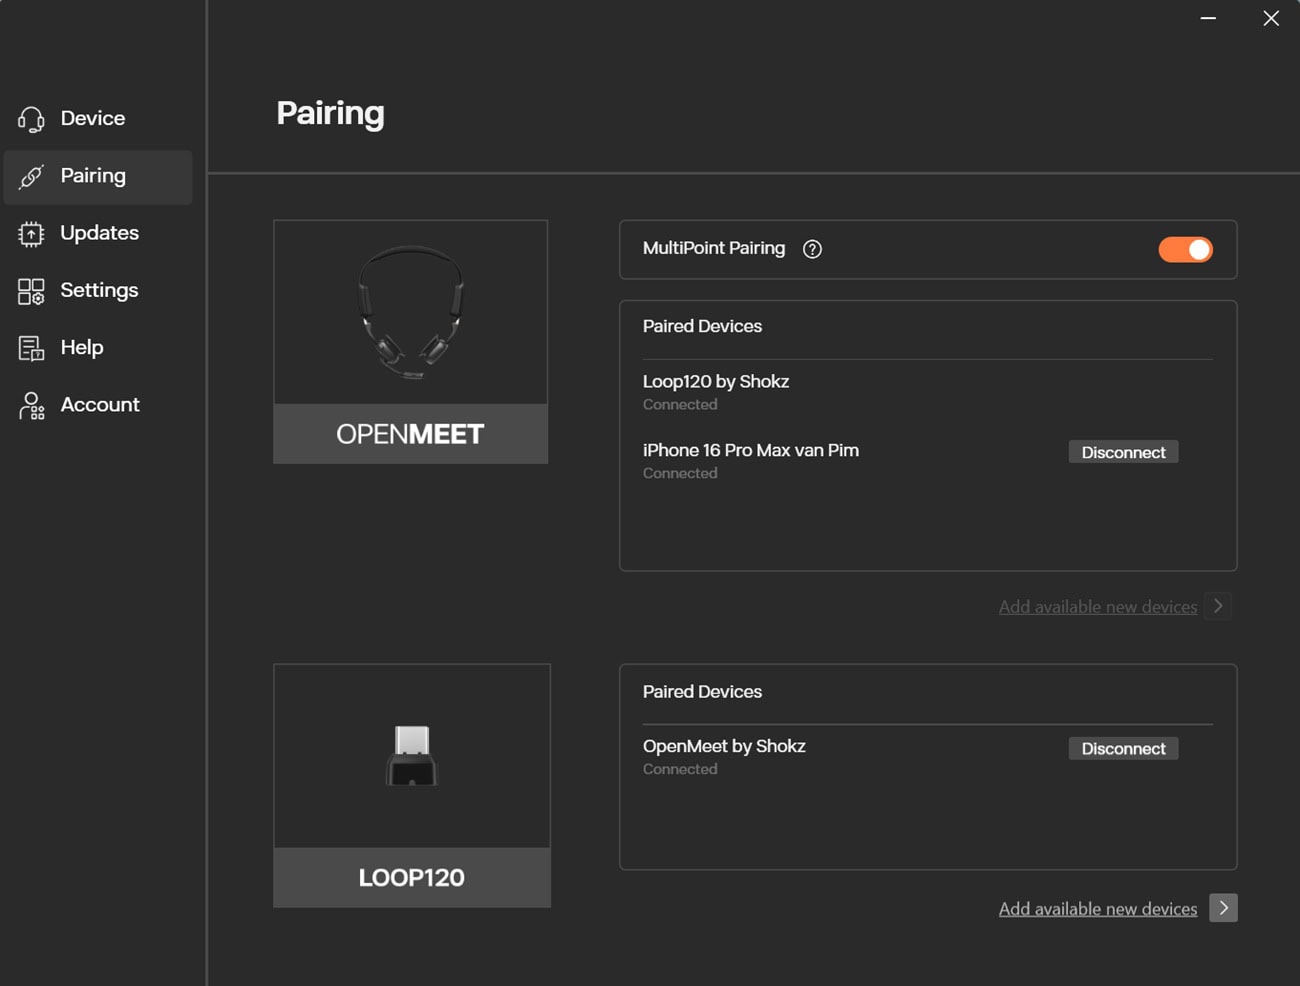Image resolution: width=1300 pixels, height=986 pixels.
Task: Expand OpenMeet add-devices chevron arrow
Action: point(1218,606)
